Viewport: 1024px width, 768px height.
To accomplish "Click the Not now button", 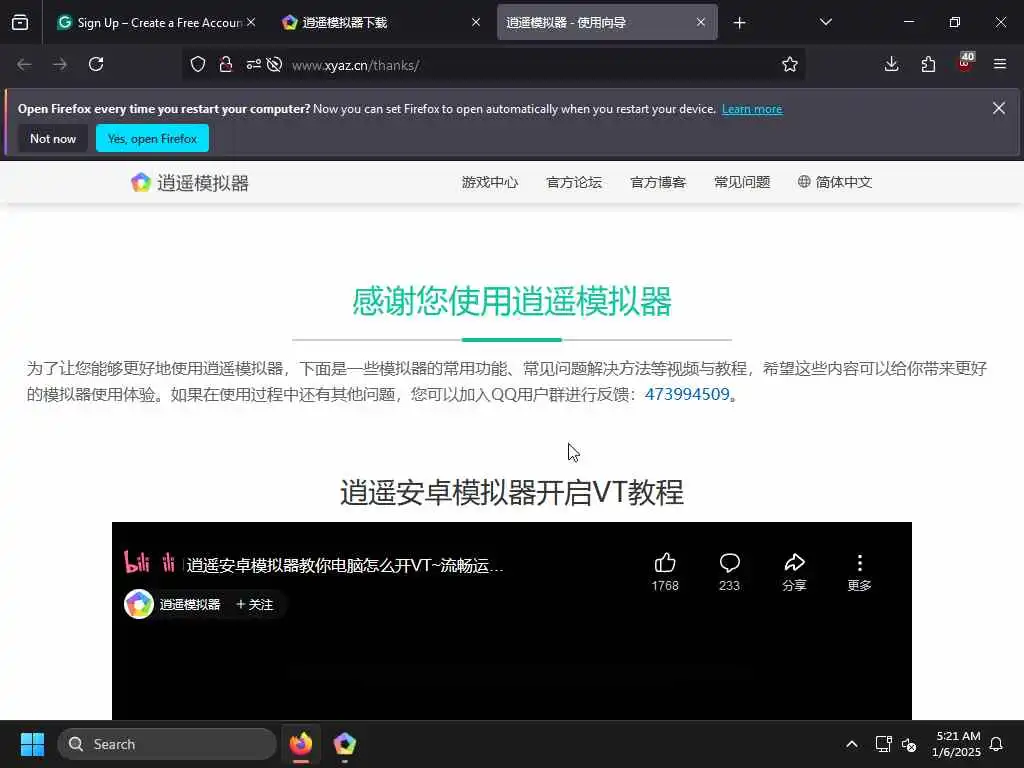I will click(53, 138).
